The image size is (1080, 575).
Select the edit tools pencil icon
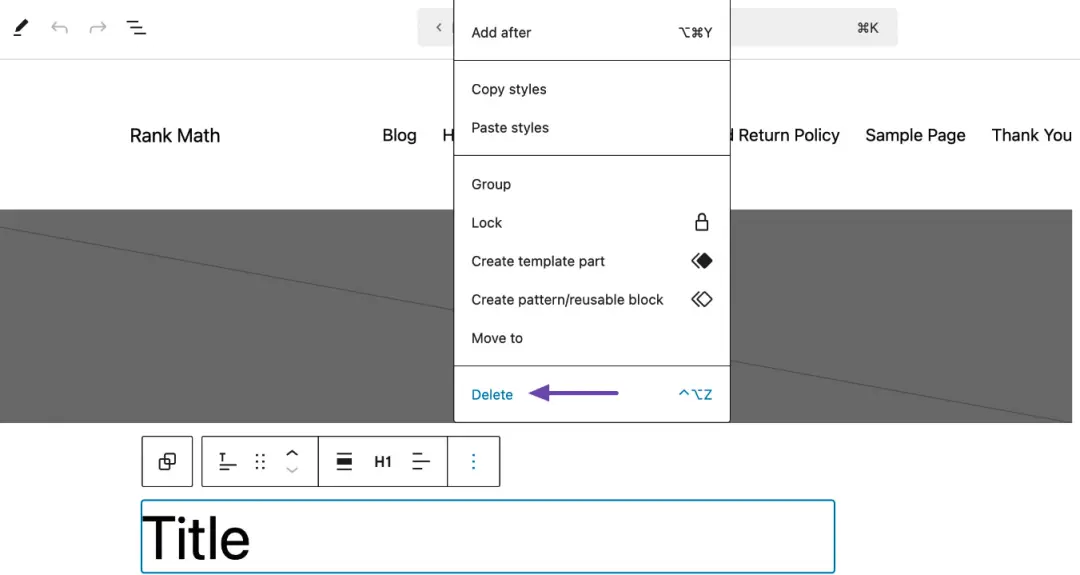click(x=21, y=27)
